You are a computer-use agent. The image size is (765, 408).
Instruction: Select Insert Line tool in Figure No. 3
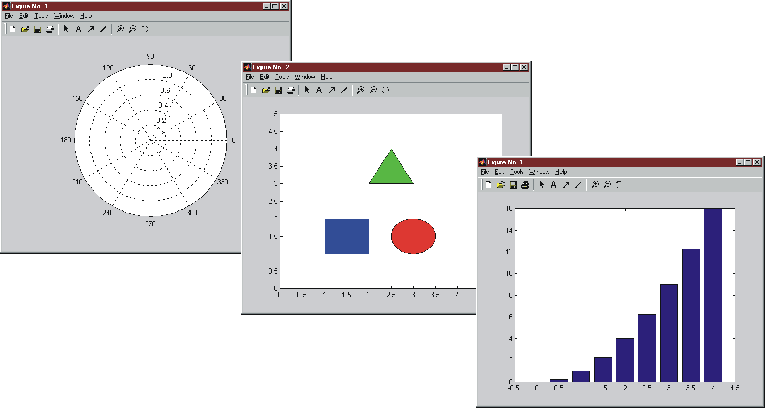(x=577, y=185)
